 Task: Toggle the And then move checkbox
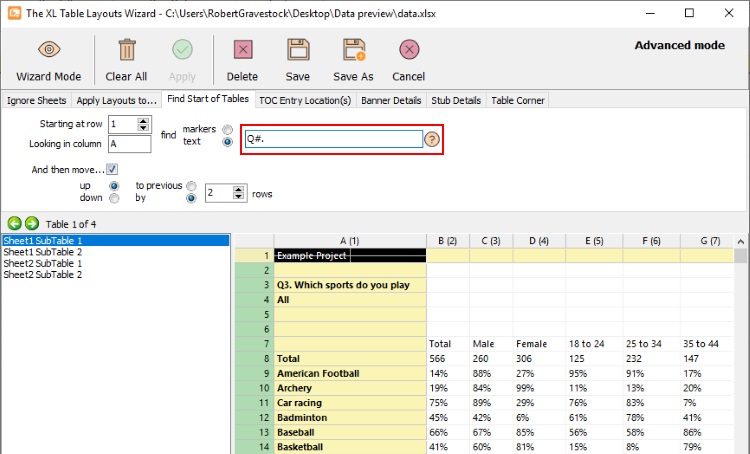(x=112, y=169)
